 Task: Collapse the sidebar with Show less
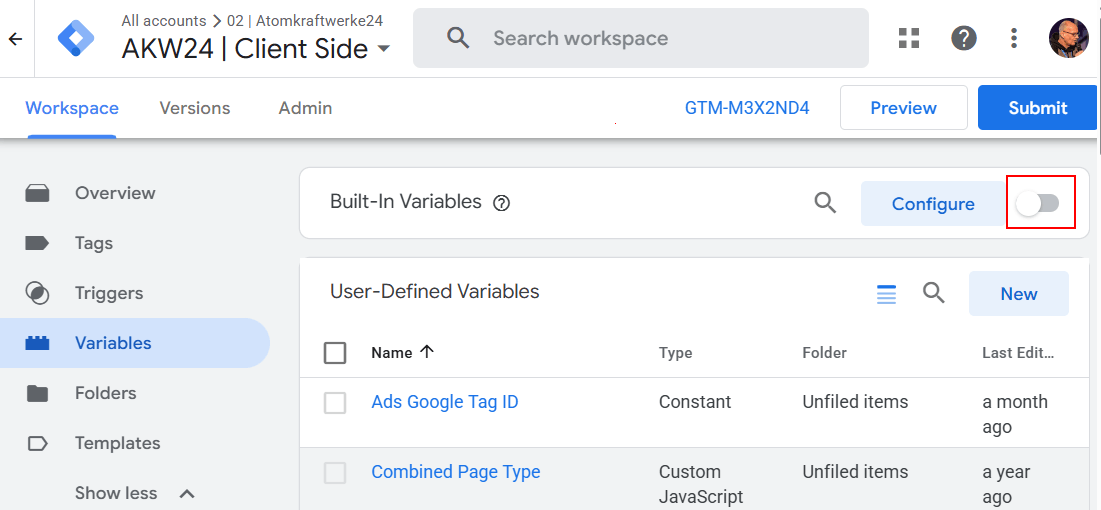tap(135, 493)
